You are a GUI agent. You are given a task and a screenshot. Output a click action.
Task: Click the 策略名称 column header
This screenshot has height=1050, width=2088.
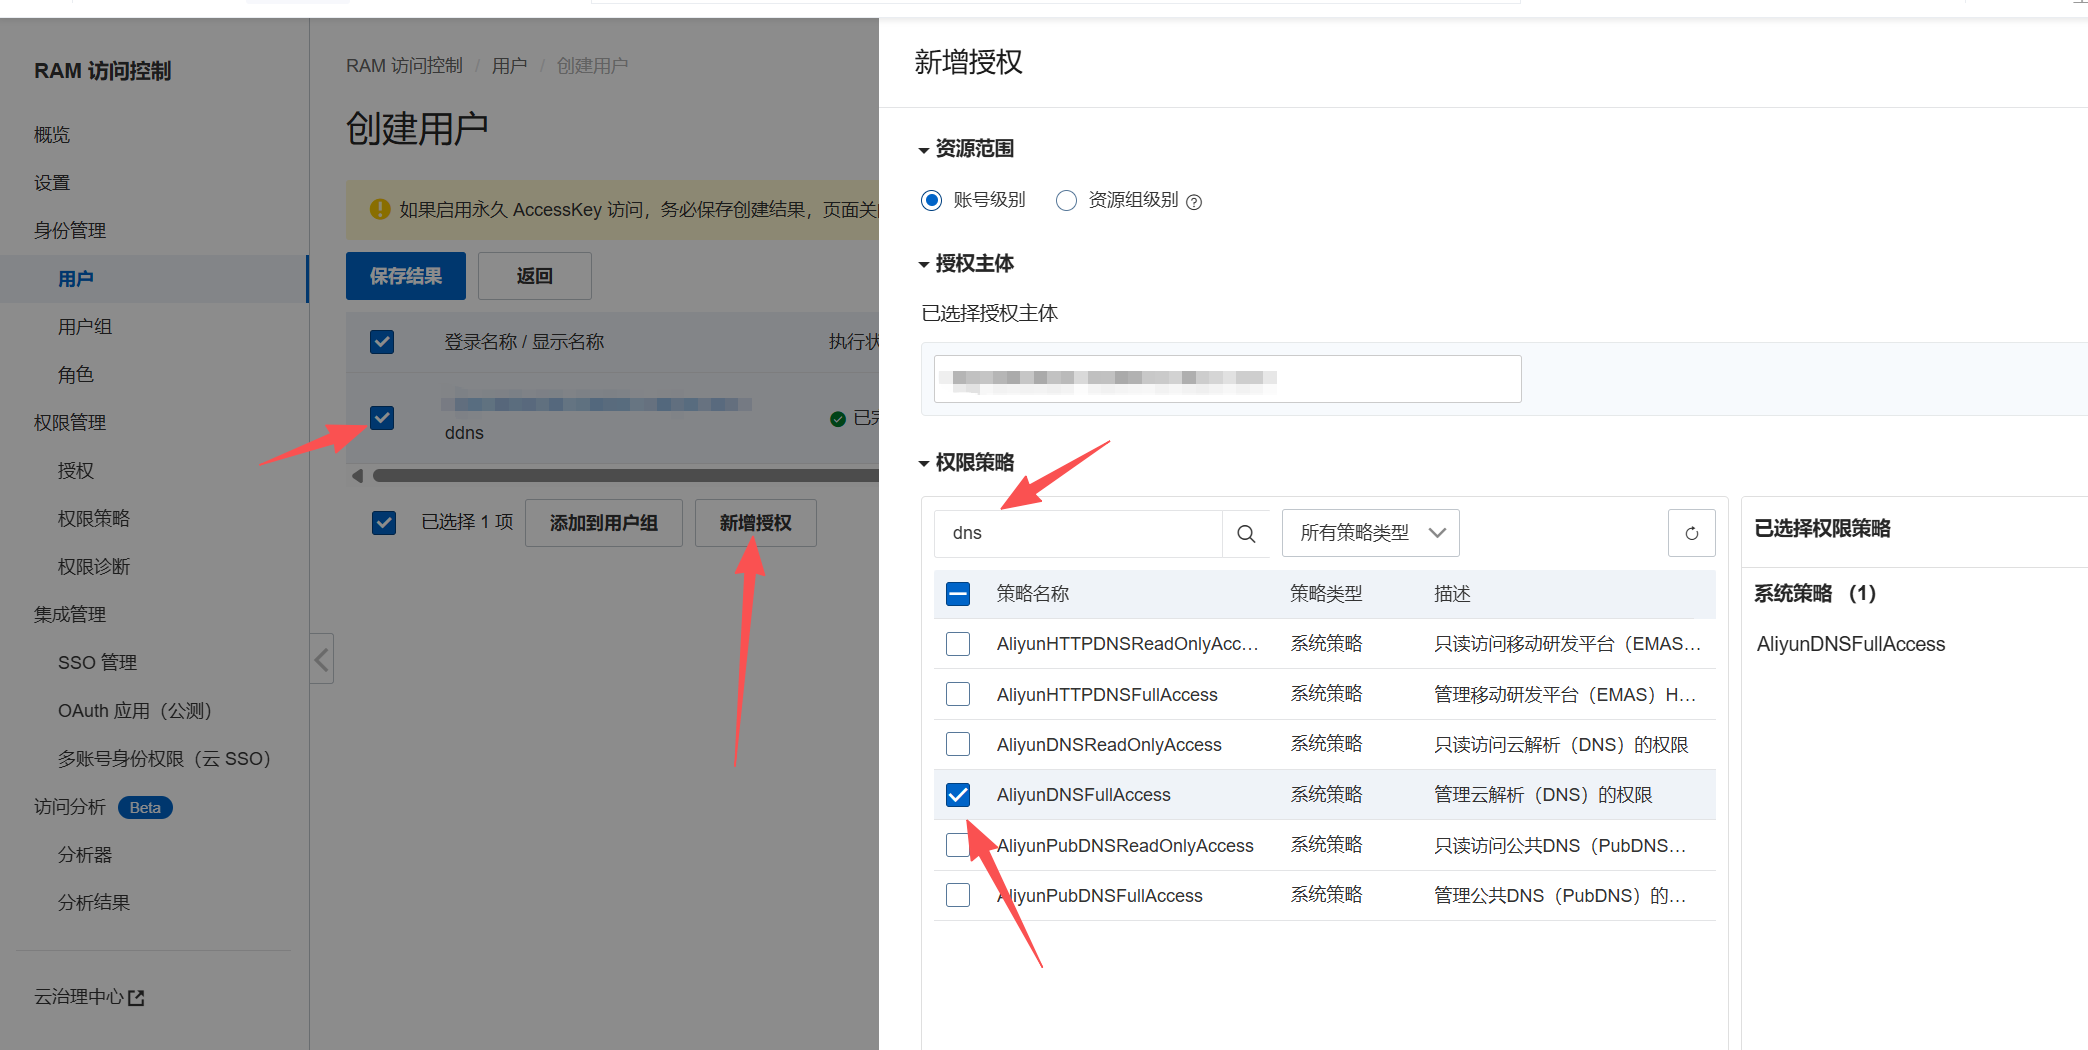tap(1033, 595)
